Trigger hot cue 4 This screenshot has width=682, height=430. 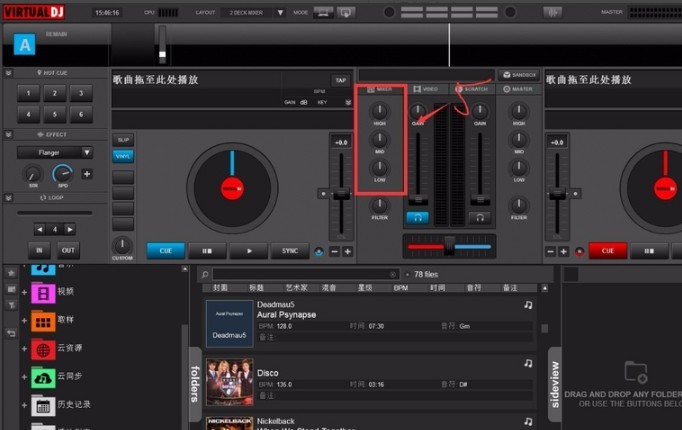click(28, 114)
